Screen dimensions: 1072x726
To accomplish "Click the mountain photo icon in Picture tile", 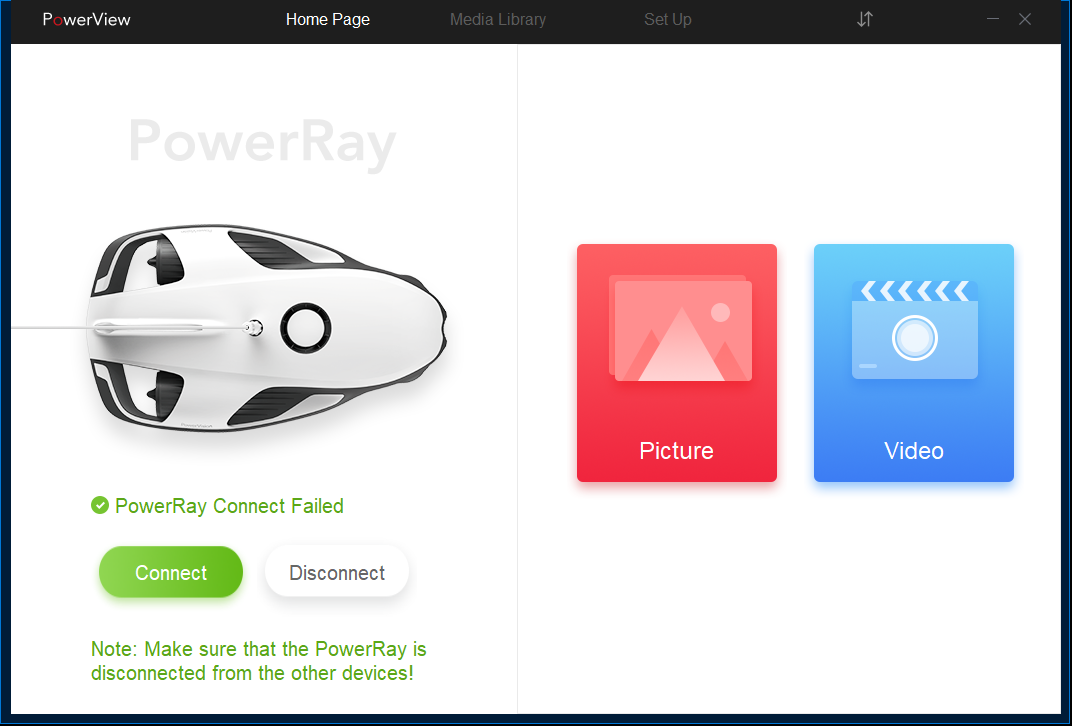I will pos(680,328).
